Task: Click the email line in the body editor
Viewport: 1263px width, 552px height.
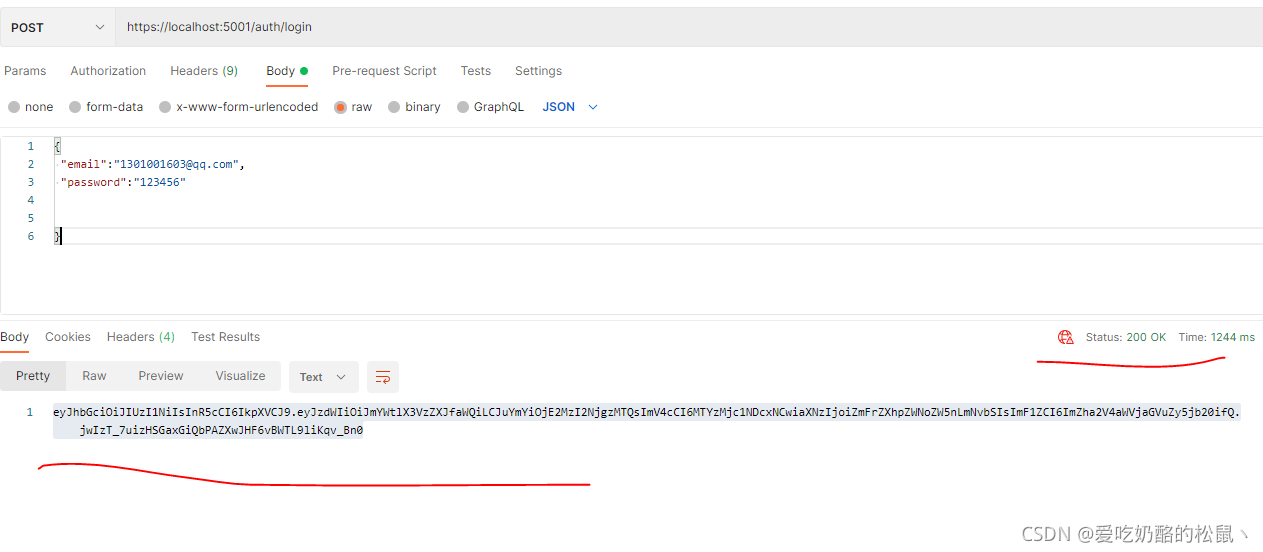Action: click(x=152, y=164)
